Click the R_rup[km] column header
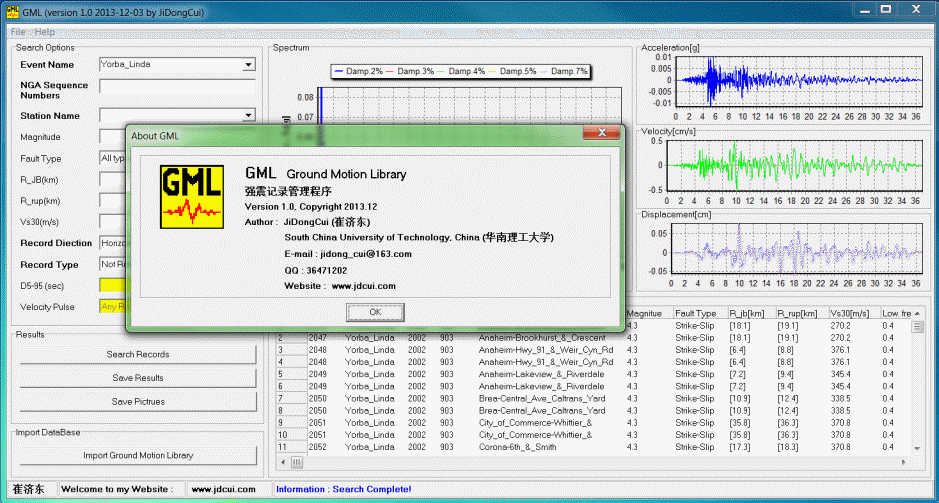Image resolution: width=939 pixels, height=503 pixels. pos(801,313)
